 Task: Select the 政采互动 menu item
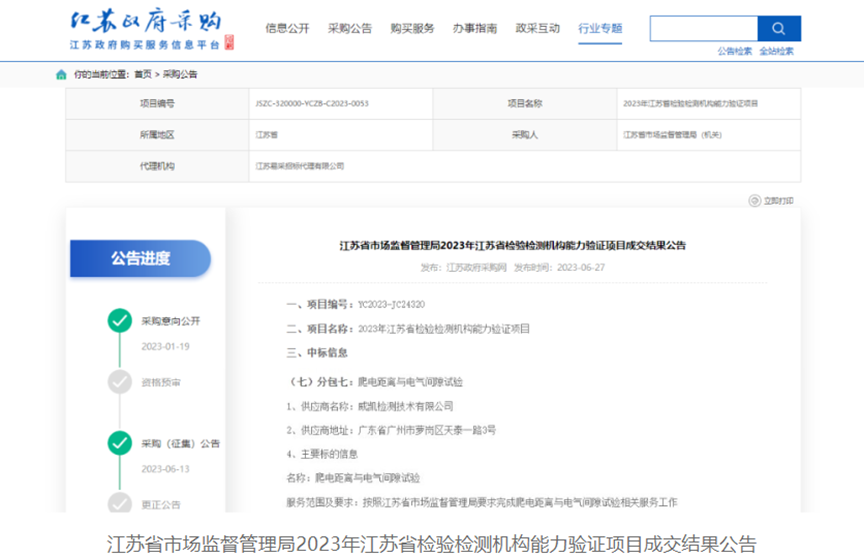pyautogui.click(x=537, y=29)
